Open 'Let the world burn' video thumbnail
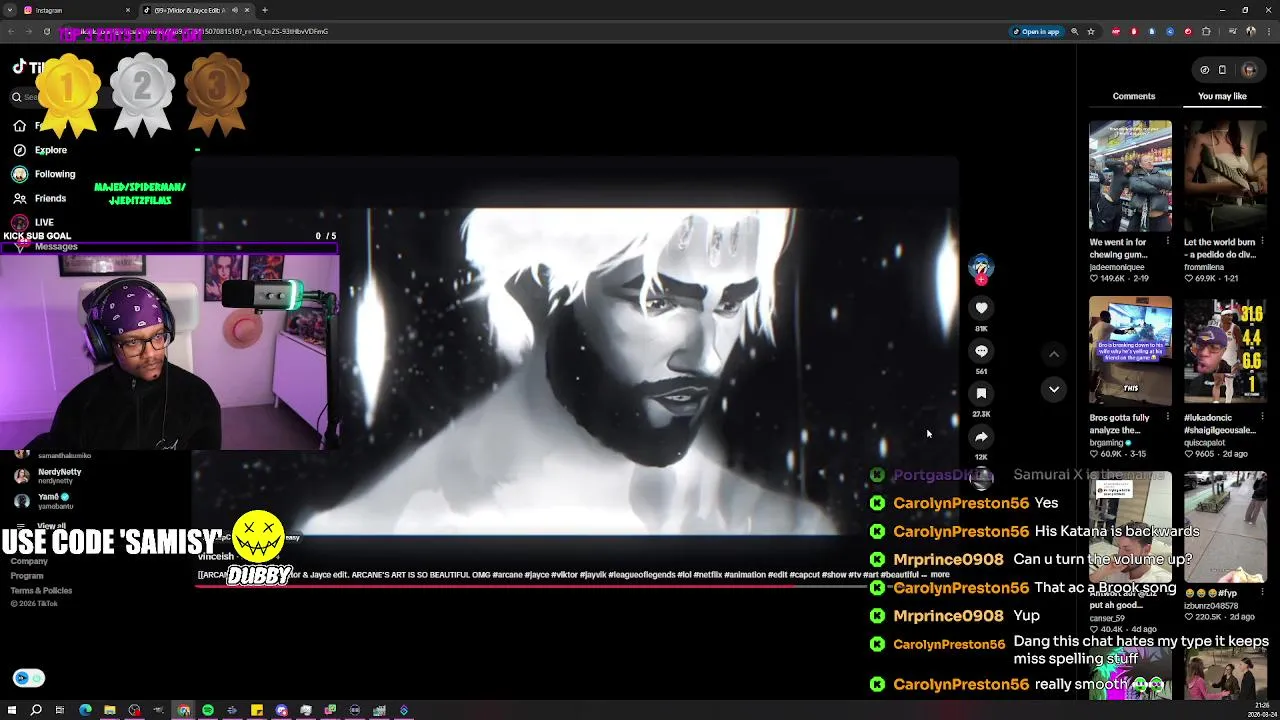Image resolution: width=1280 pixels, height=720 pixels. click(x=1225, y=176)
